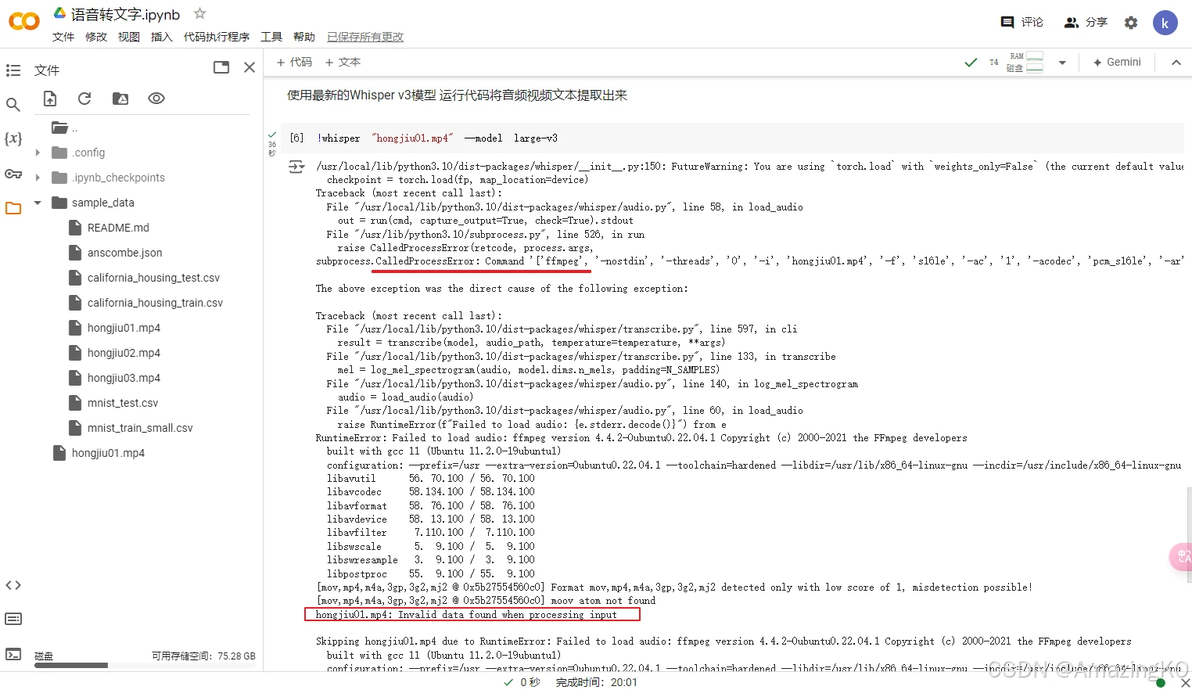Open the runtime connection dropdown arrow
Viewport: 1192px width, 690px height.
click(1062, 63)
